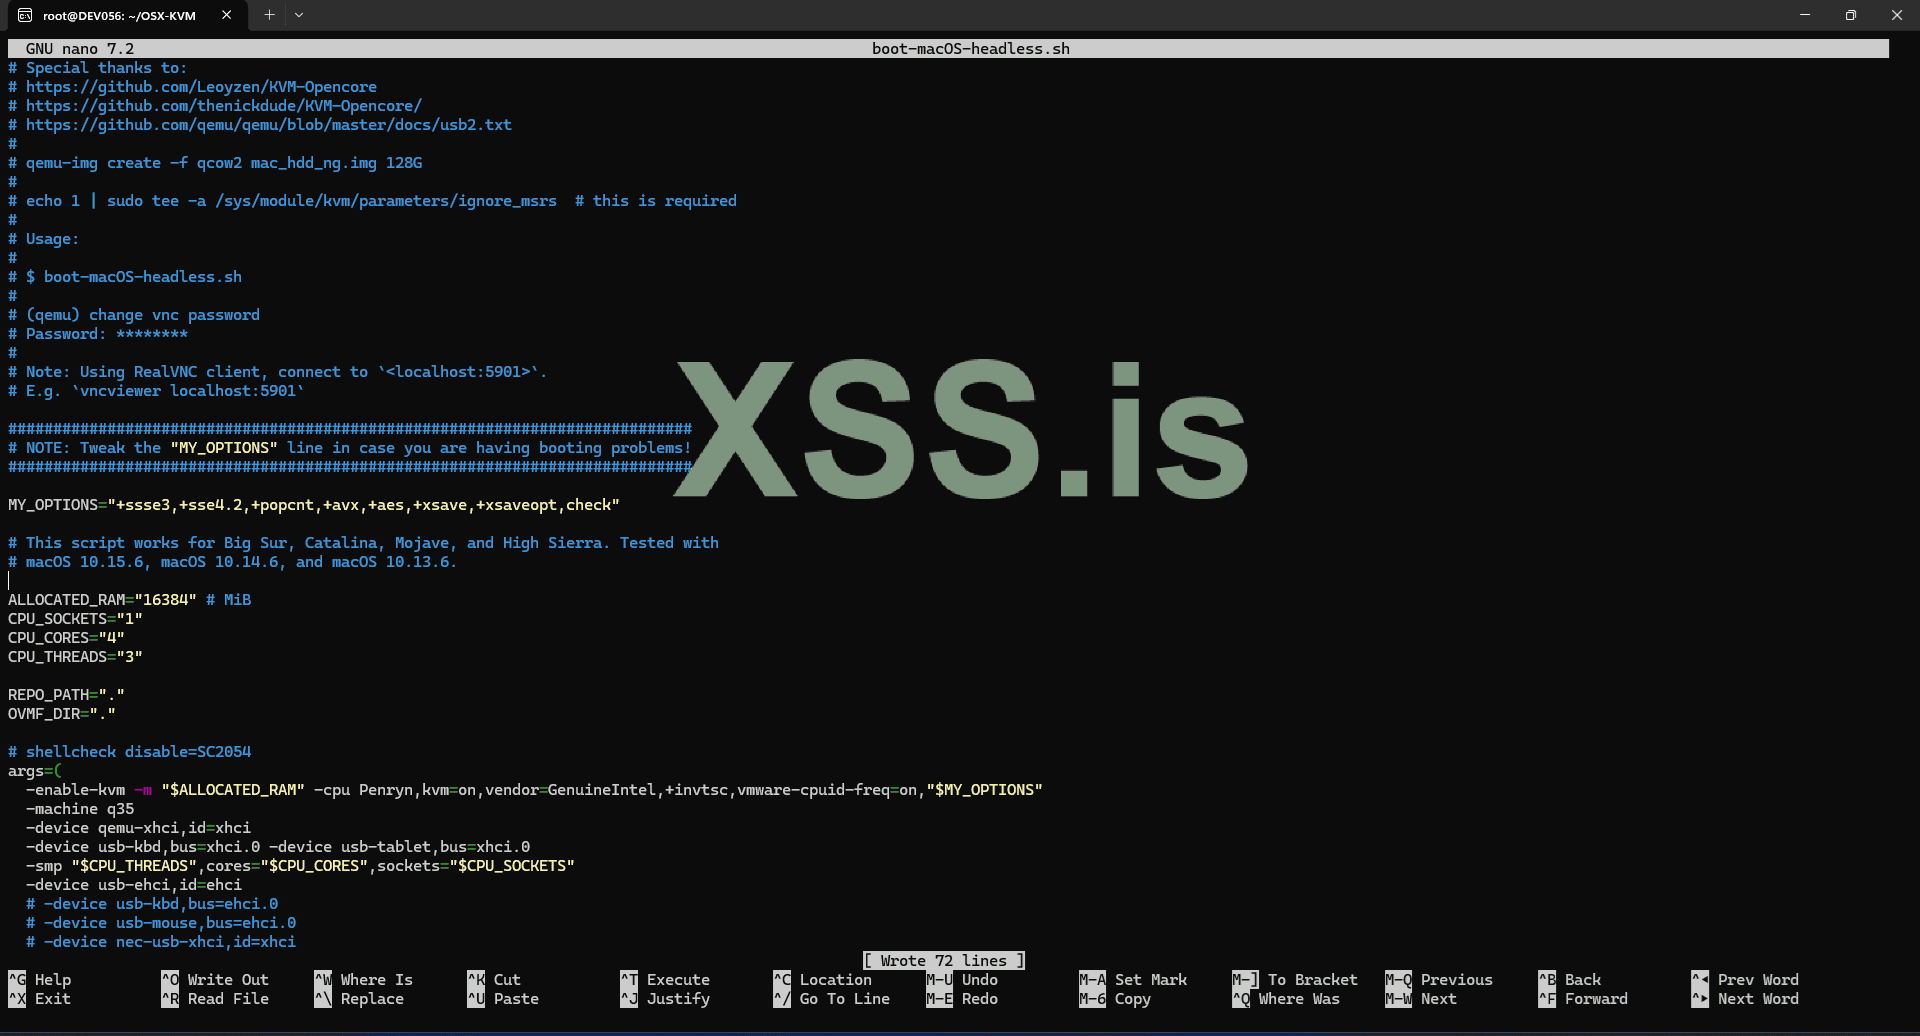Click the boot-macOS-headless.sh file name in title bar
The width and height of the screenshot is (1920, 1036).
click(x=970, y=49)
